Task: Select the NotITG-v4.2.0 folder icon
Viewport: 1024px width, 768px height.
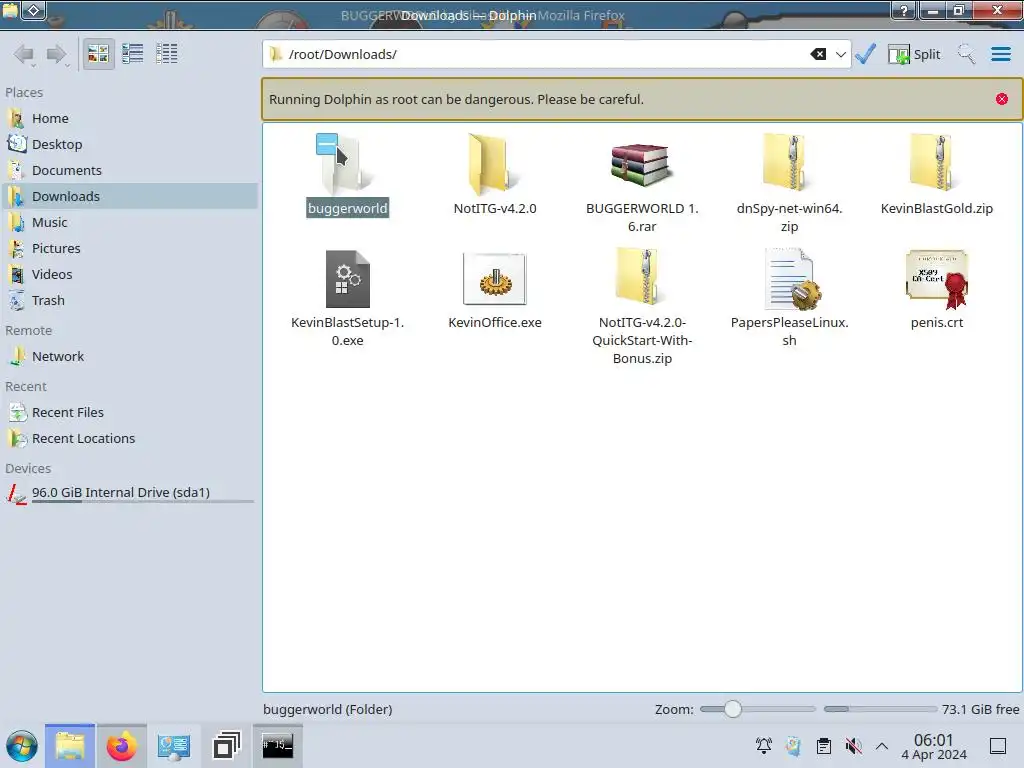Action: click(494, 164)
